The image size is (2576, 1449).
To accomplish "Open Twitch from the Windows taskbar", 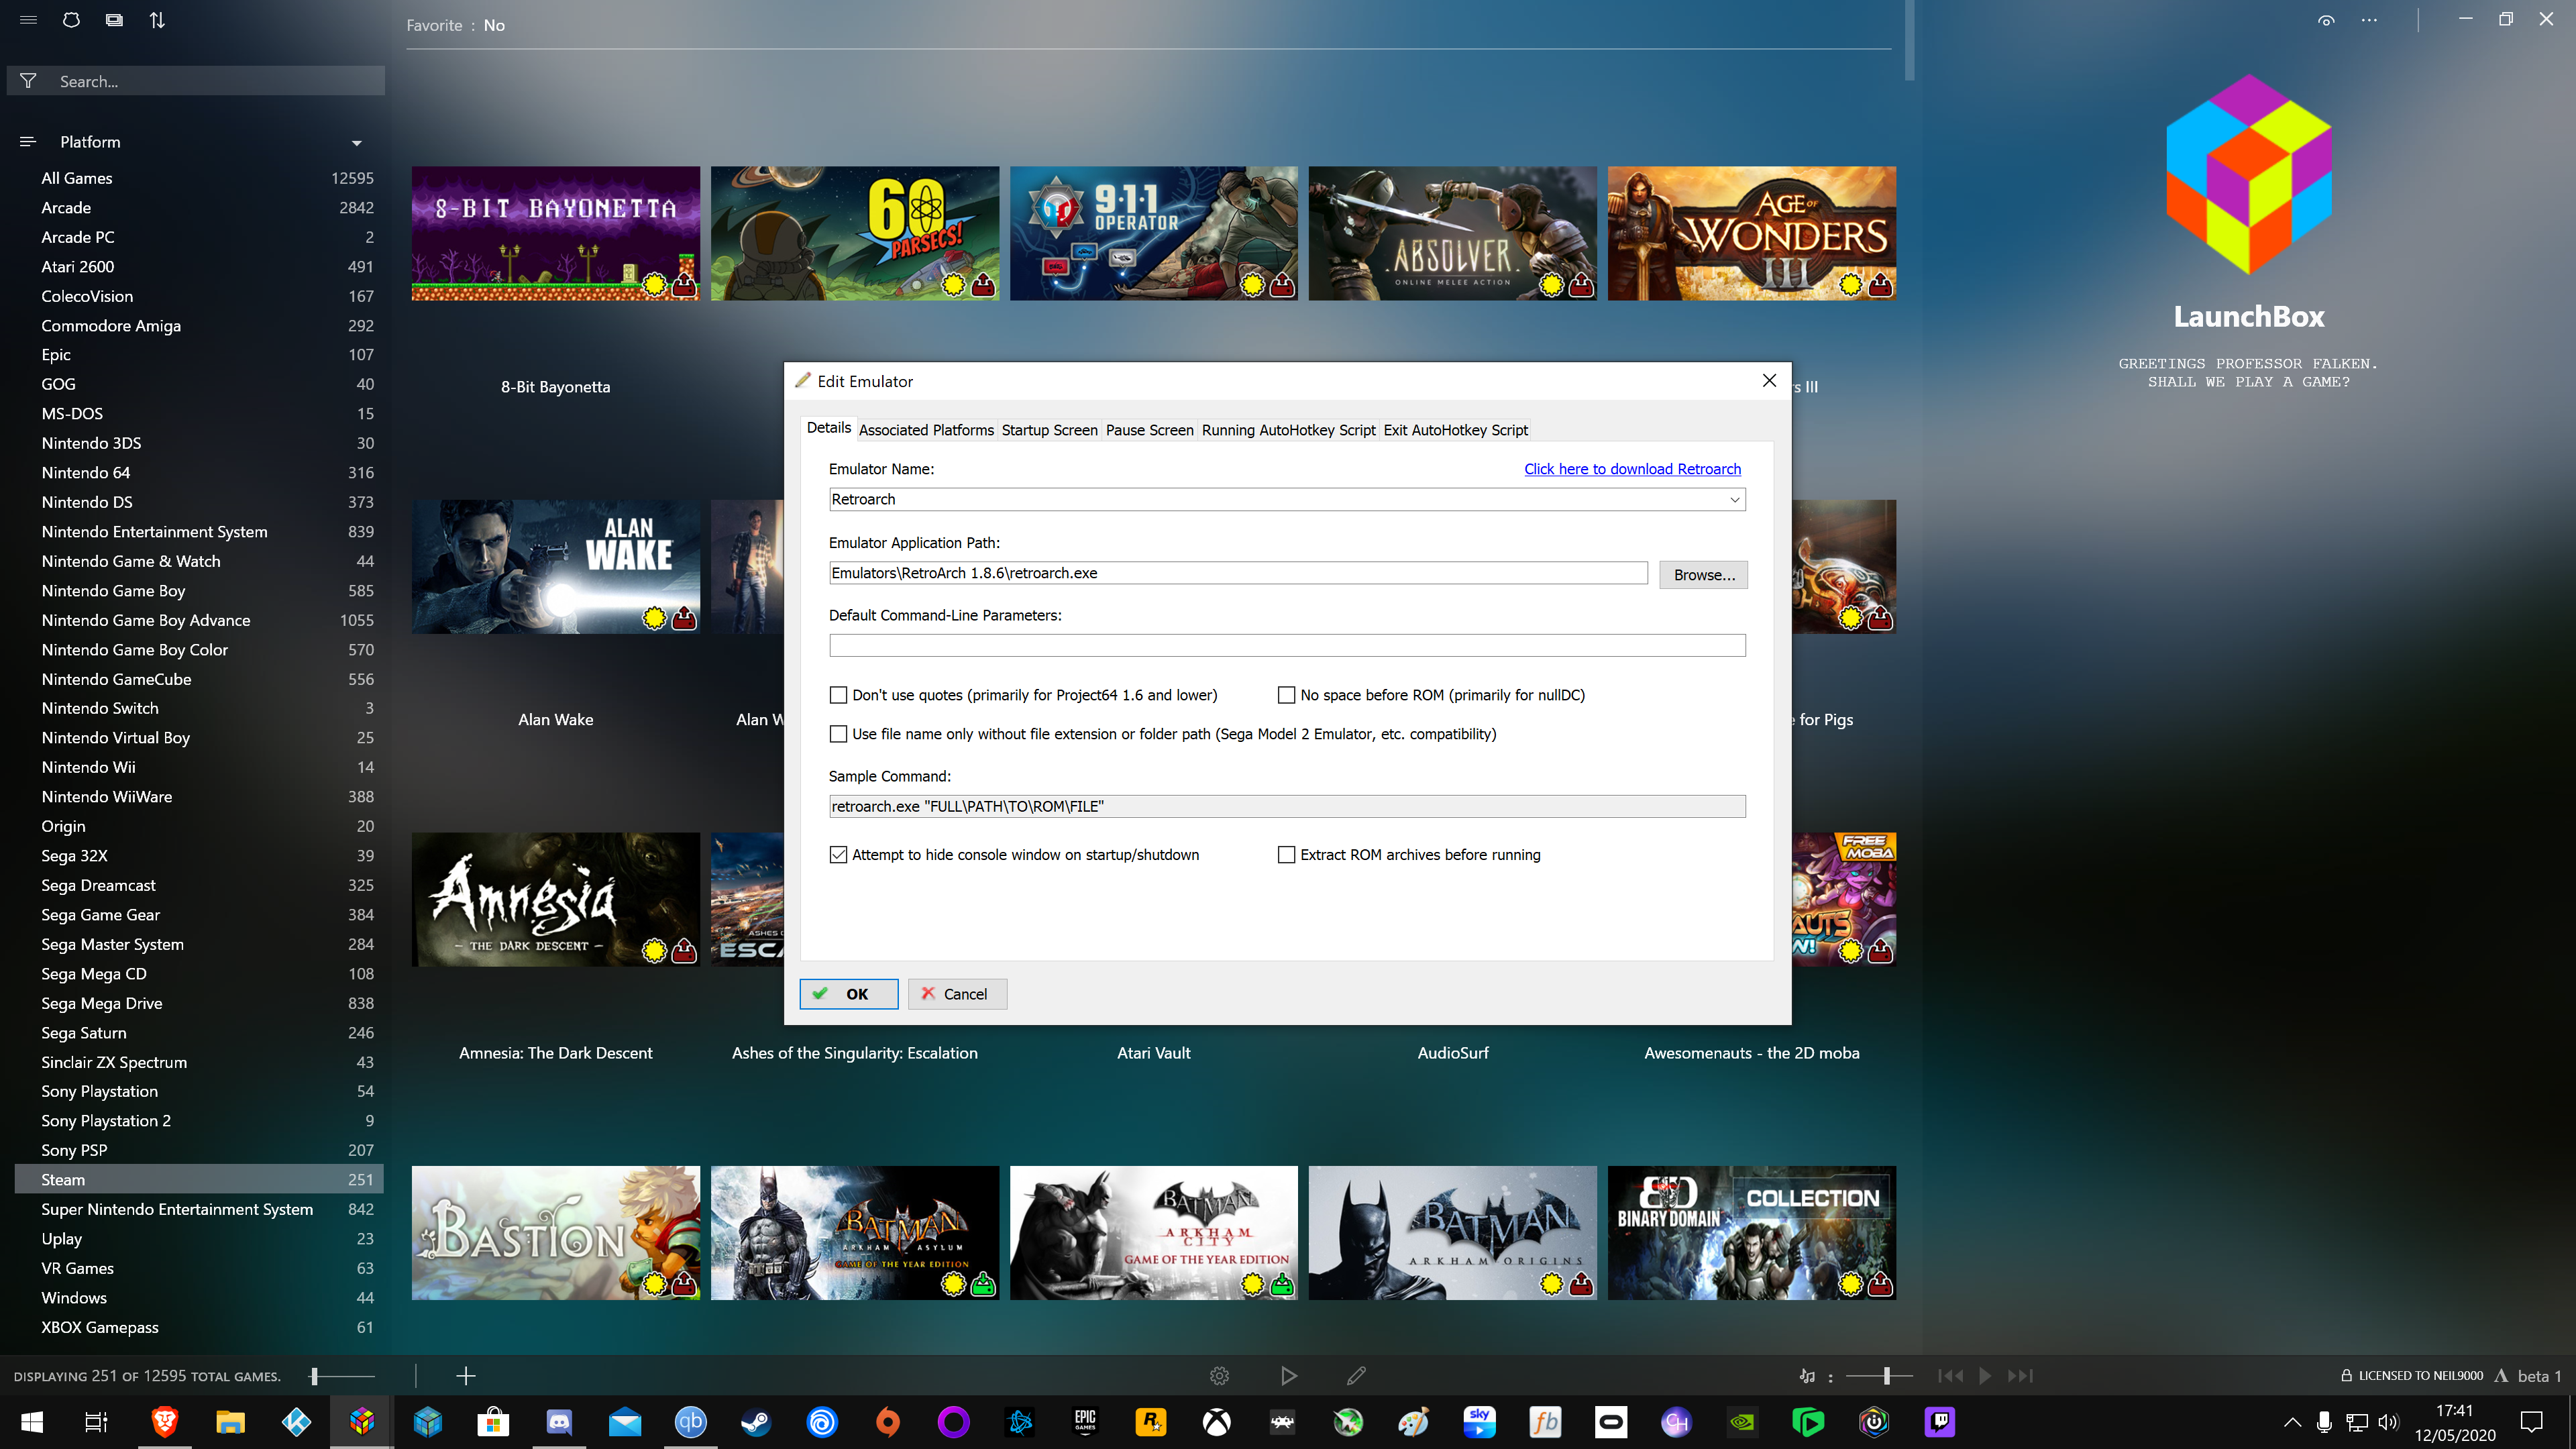I will [x=1940, y=1422].
